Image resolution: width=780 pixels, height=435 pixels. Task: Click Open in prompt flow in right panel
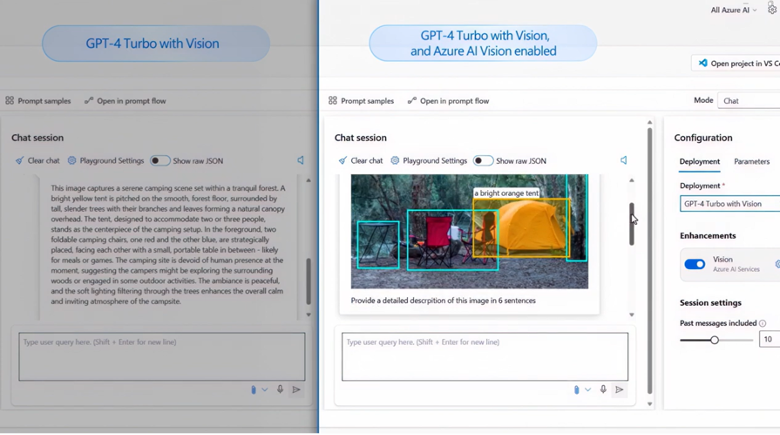(448, 101)
